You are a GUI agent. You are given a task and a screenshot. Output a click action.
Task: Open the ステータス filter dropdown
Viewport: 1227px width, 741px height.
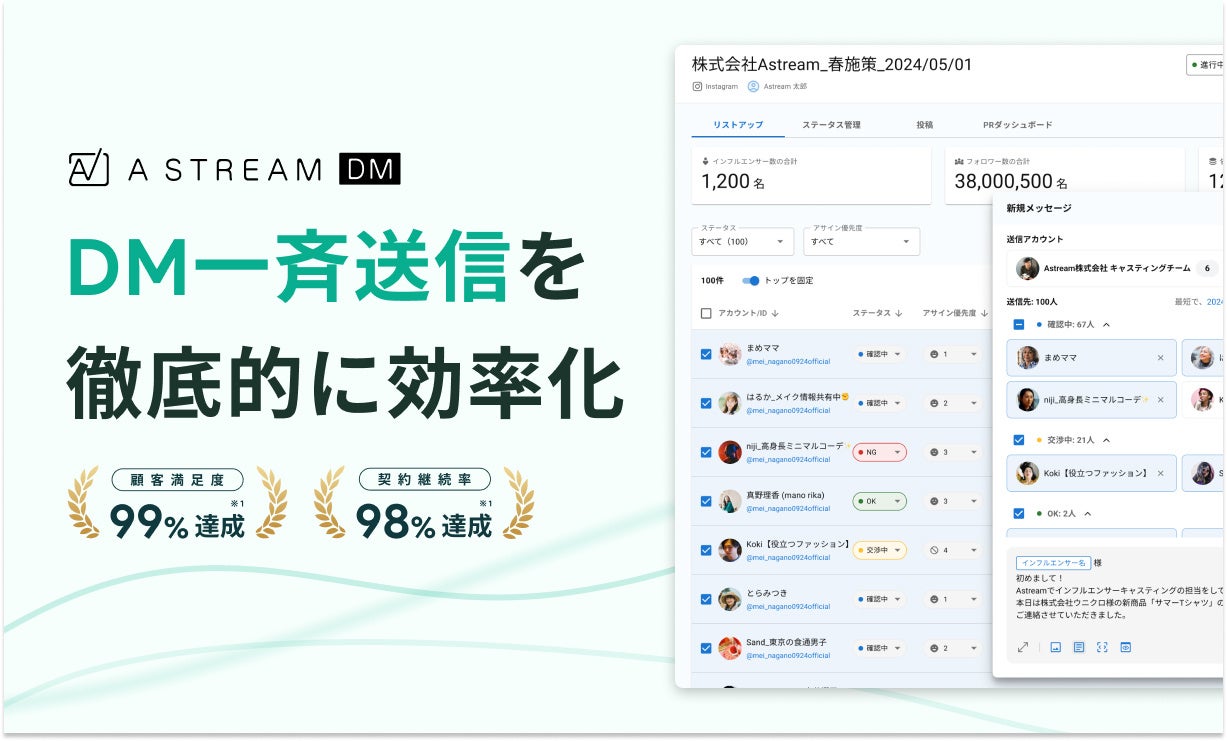coord(743,241)
